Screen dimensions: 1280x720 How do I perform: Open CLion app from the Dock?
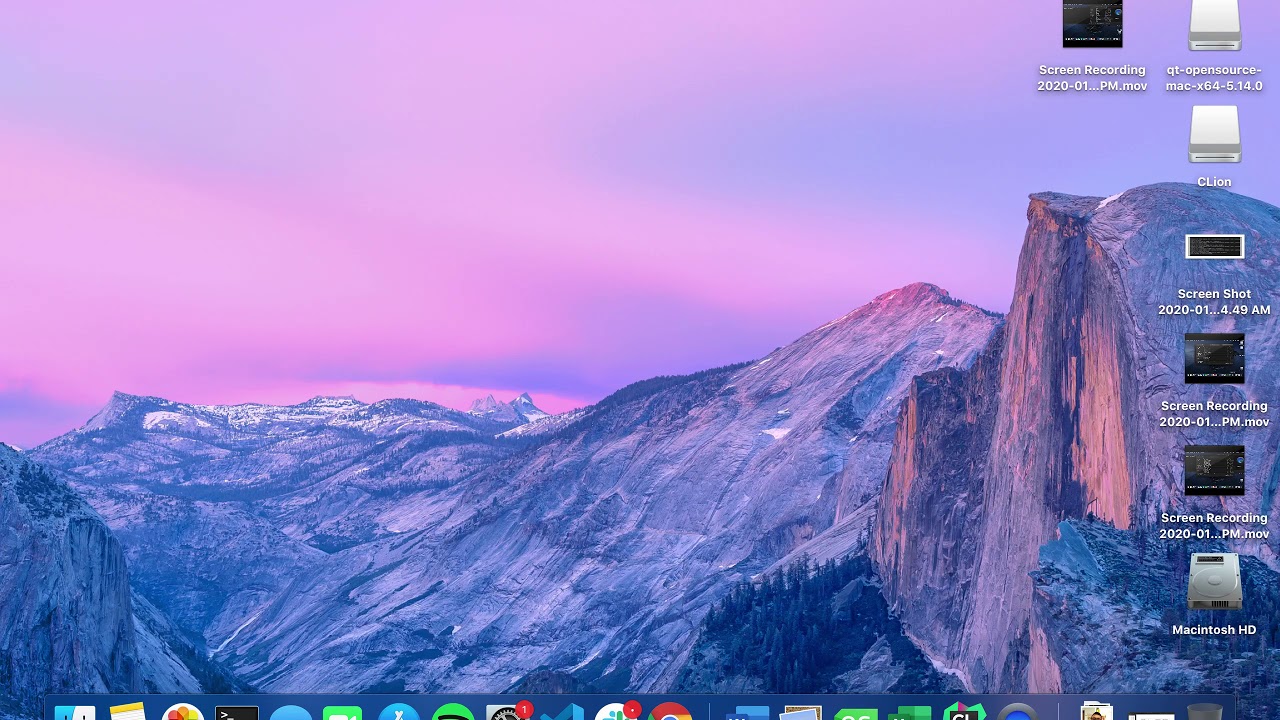click(965, 712)
